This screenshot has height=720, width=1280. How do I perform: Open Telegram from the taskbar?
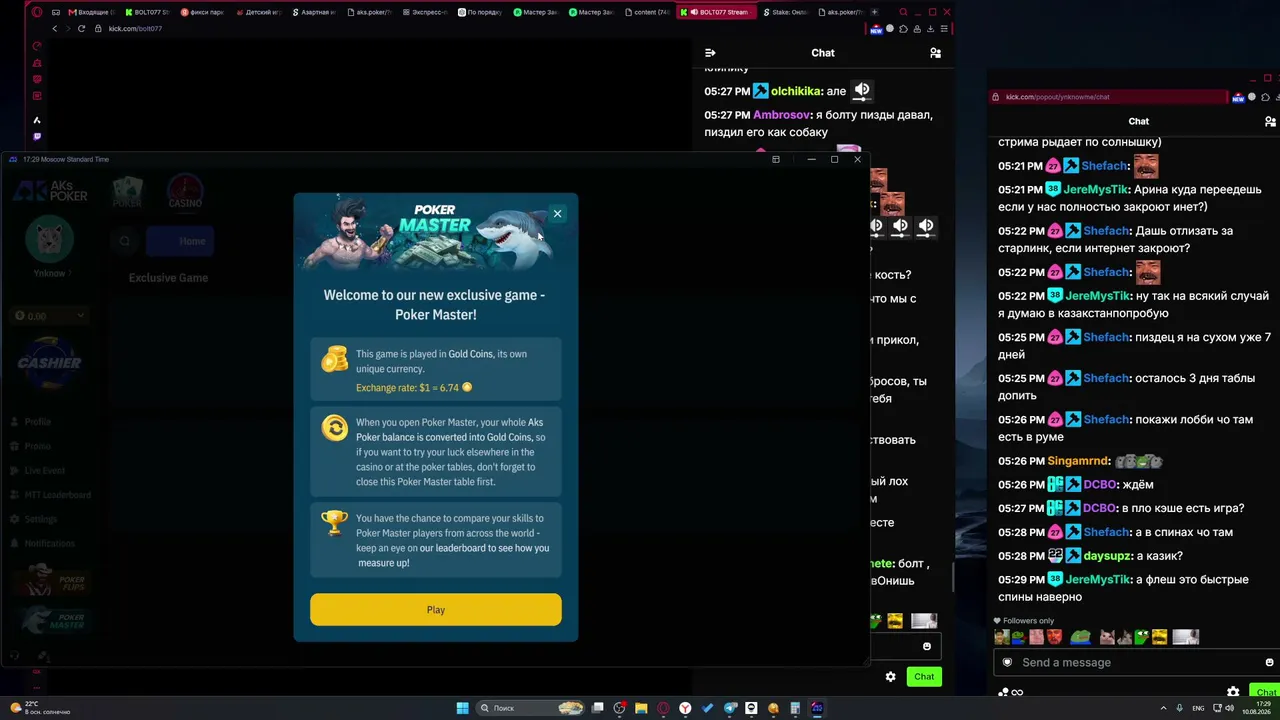click(729, 708)
